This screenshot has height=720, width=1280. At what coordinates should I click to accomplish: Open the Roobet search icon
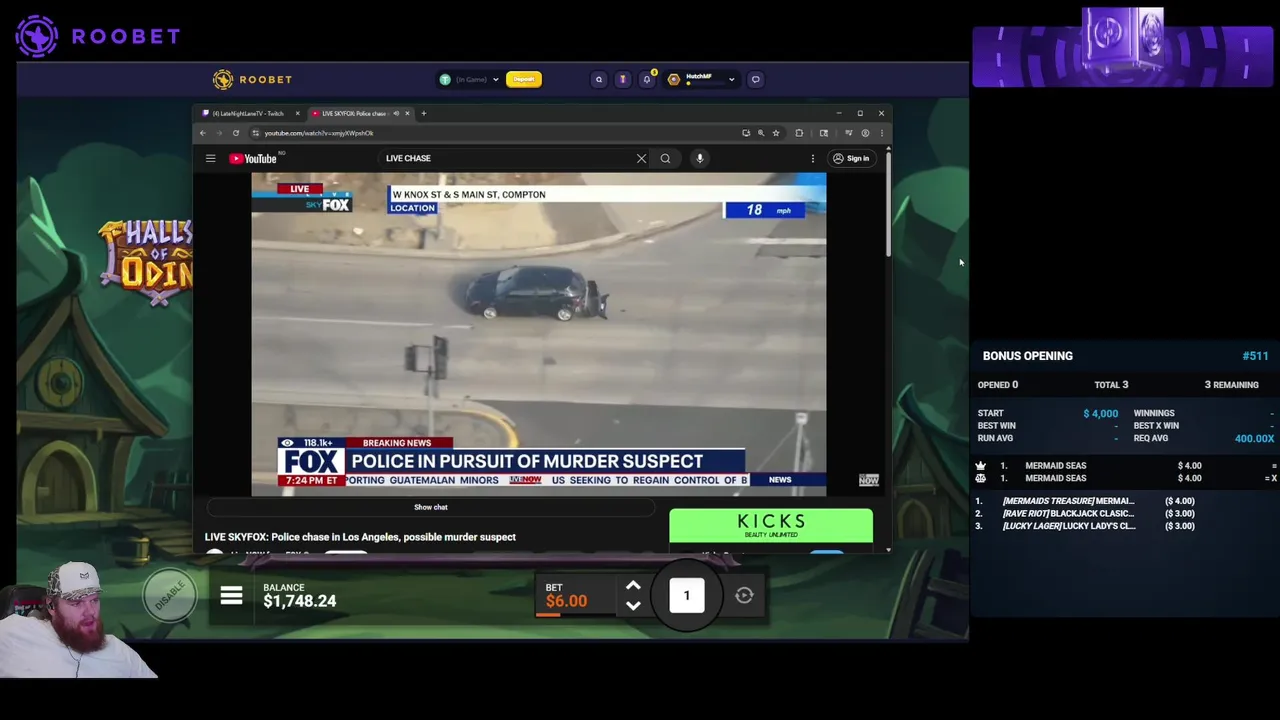(x=599, y=79)
